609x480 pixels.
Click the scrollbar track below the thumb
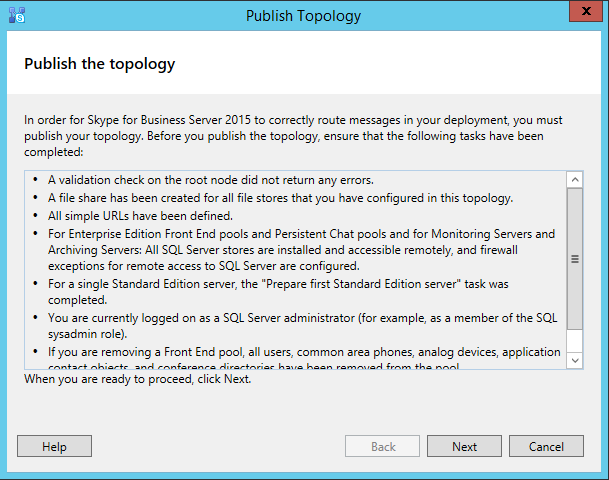pos(574,338)
